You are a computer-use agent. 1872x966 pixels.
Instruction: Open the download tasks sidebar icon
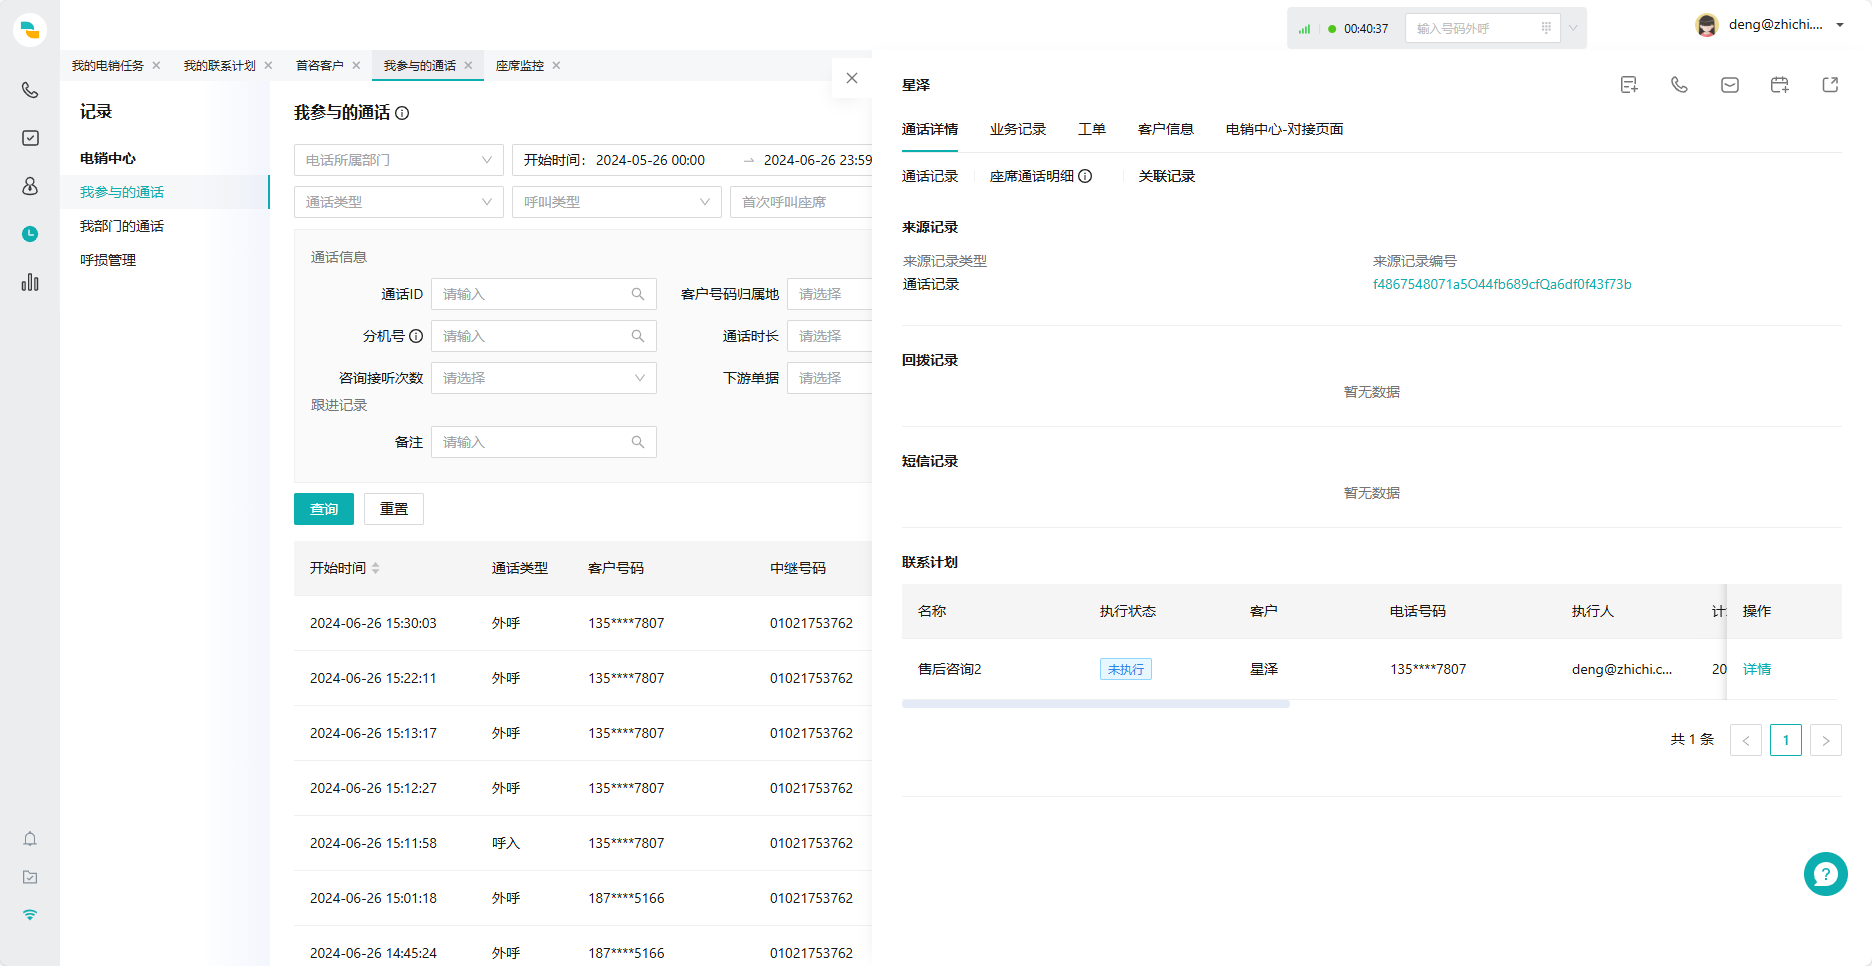[30, 877]
